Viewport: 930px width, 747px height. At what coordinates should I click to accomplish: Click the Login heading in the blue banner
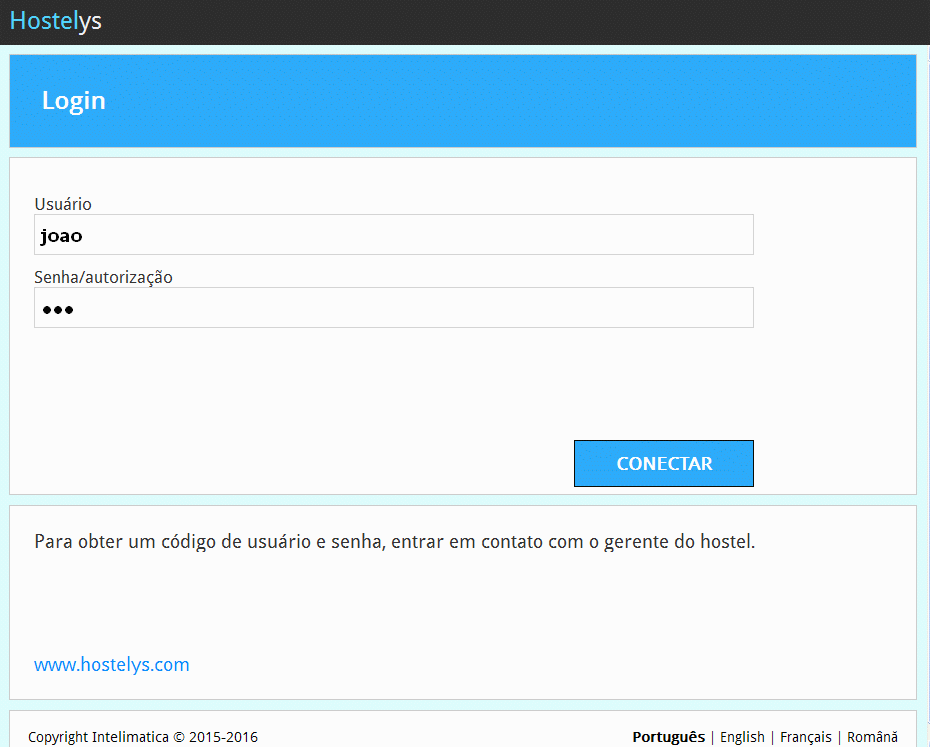[x=73, y=101]
